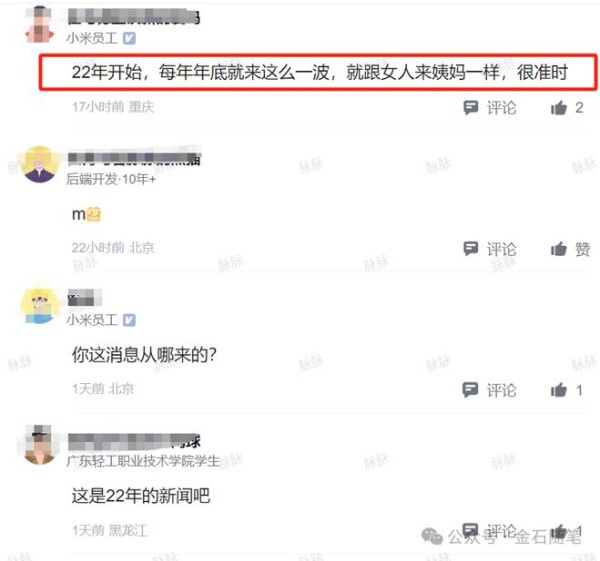Click thumbs-up 赞 on the 'm' comment
The height and width of the screenshot is (561, 600).
(x=570, y=249)
